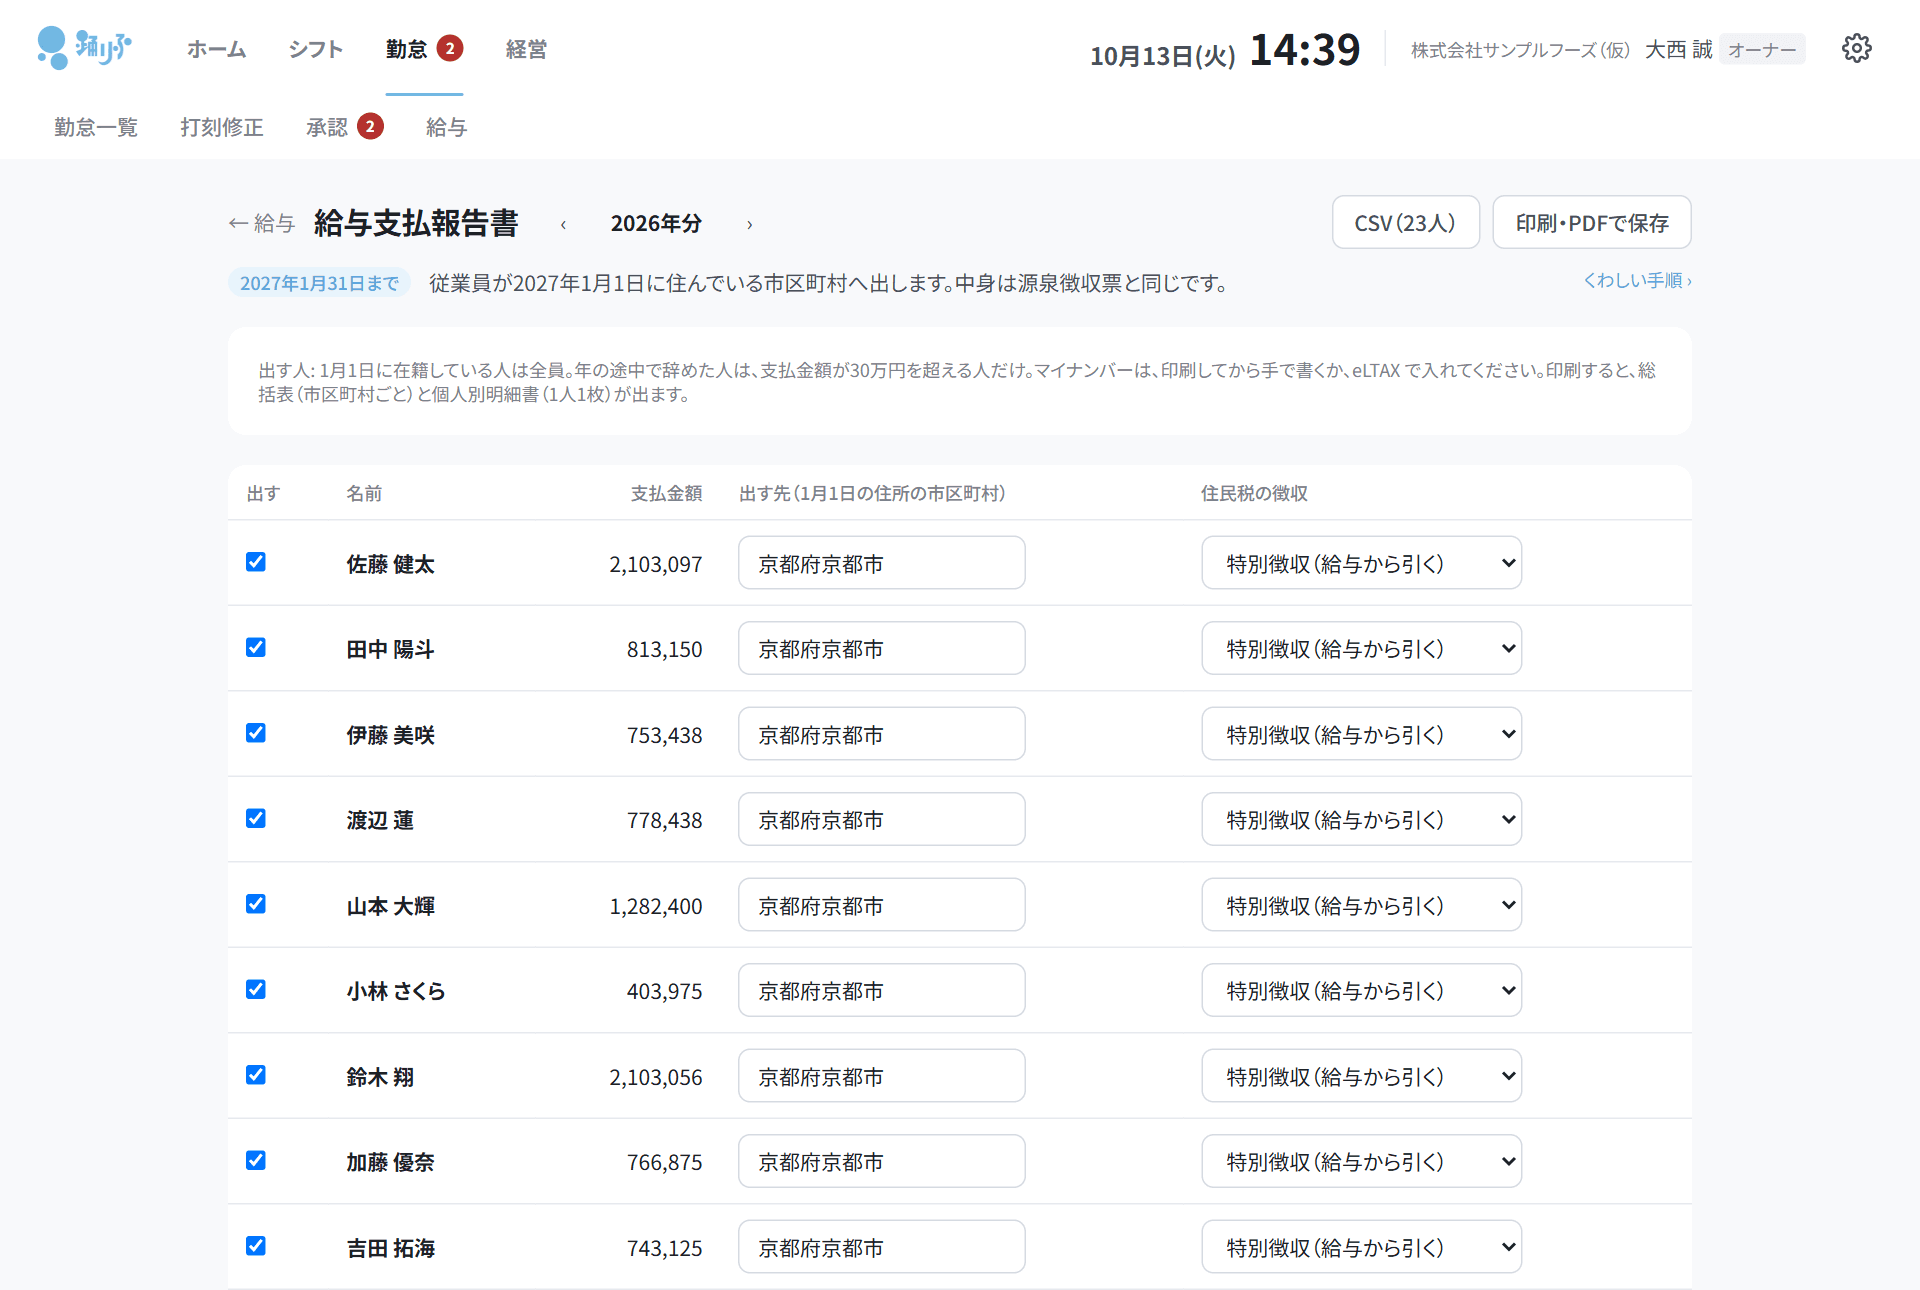Viewport: 1920px width, 1290px height.
Task: Switch to the シフト tab
Action: click(x=316, y=49)
